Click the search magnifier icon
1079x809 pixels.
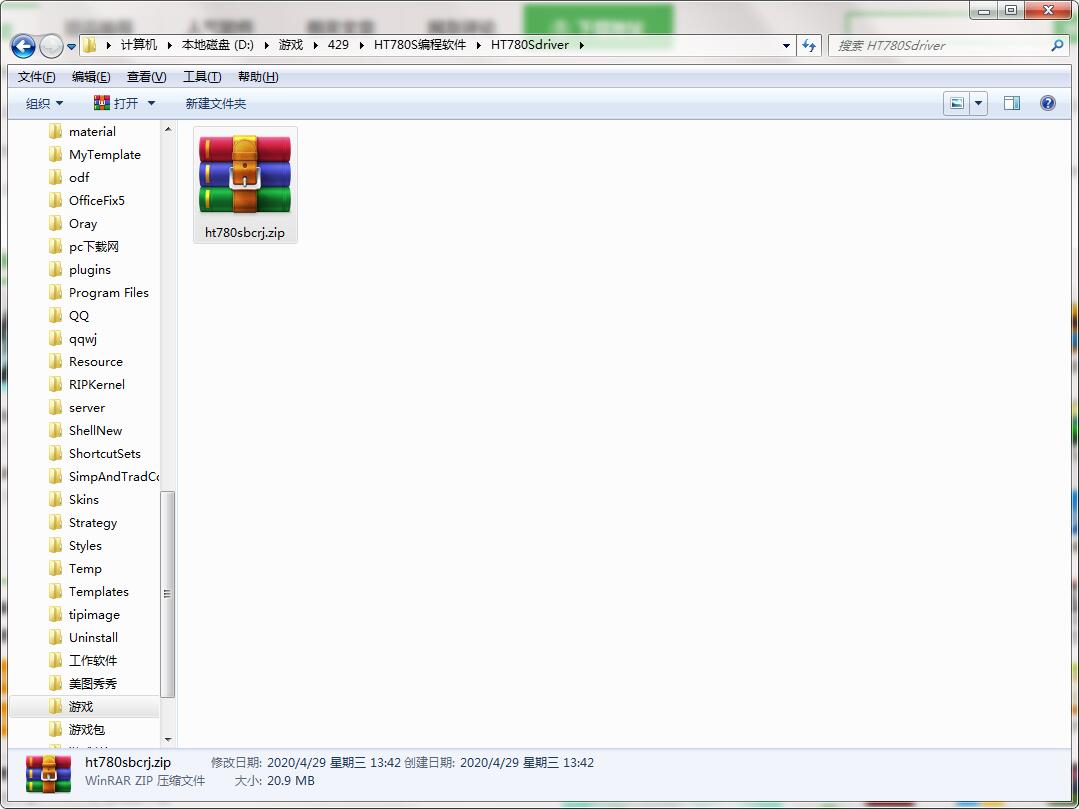[x=1058, y=45]
